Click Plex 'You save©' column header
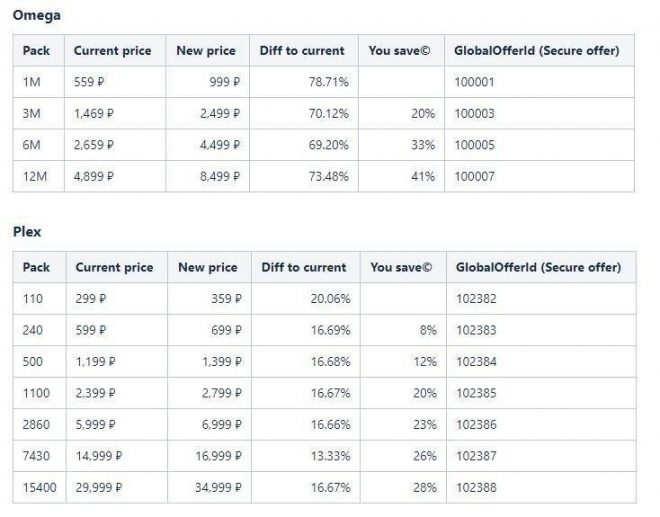Screen dimensions: 660x517 403,267
